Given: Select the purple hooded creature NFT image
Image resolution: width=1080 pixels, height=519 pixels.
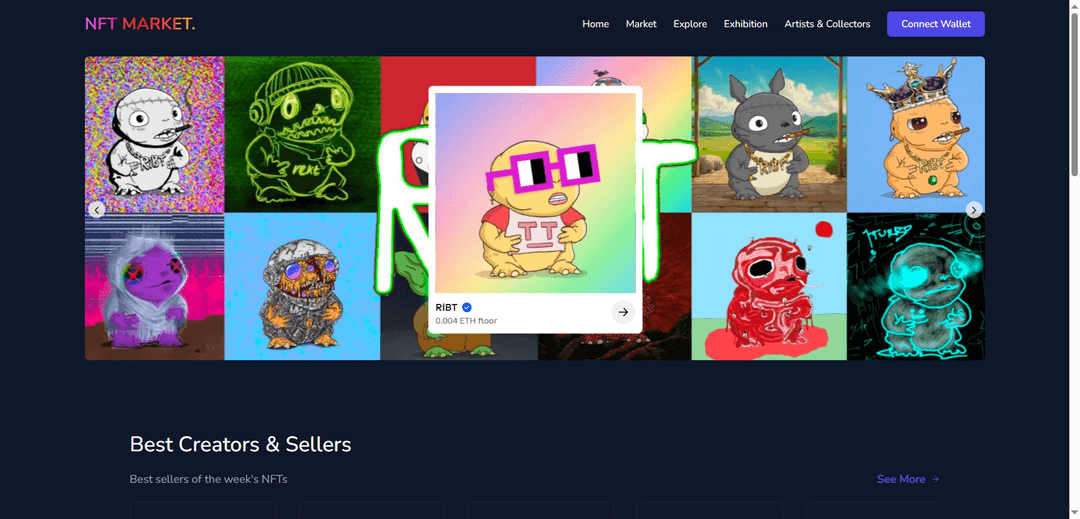Looking at the screenshot, I should 154,286.
